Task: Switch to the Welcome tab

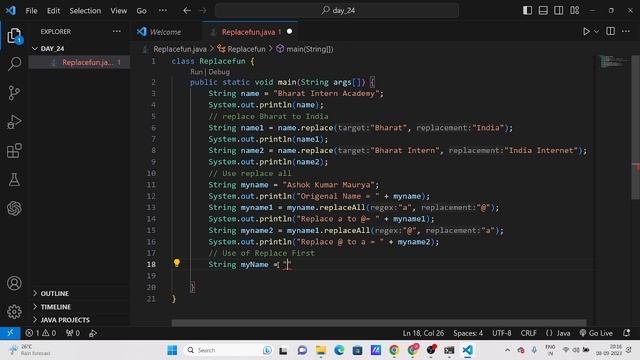Action: pos(165,32)
